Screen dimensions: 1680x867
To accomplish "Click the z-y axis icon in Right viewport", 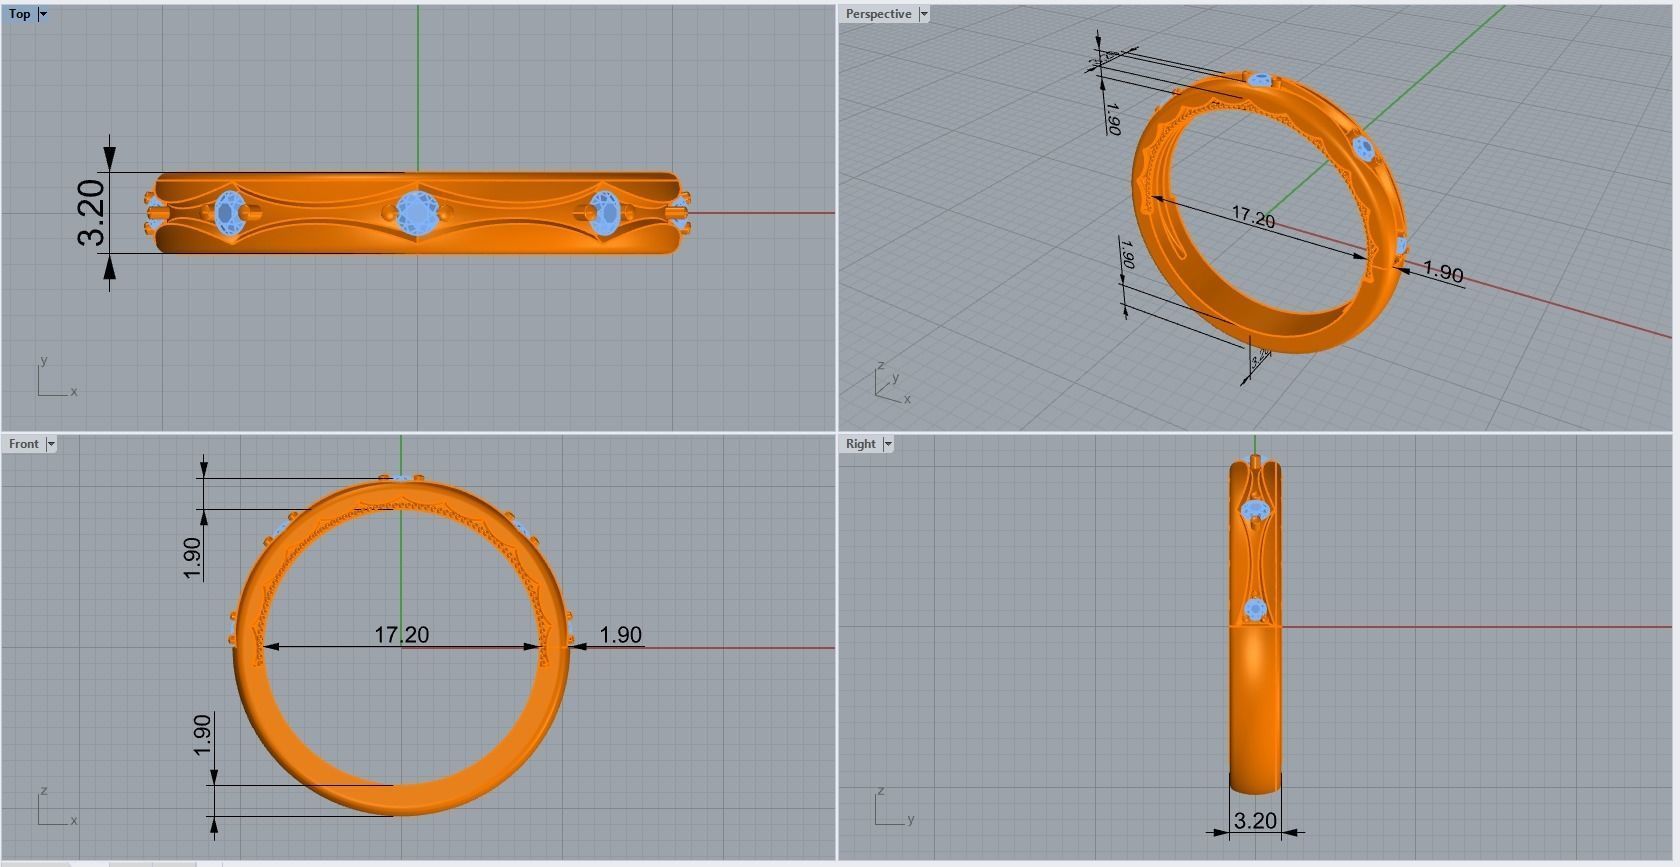I will tap(894, 807).
